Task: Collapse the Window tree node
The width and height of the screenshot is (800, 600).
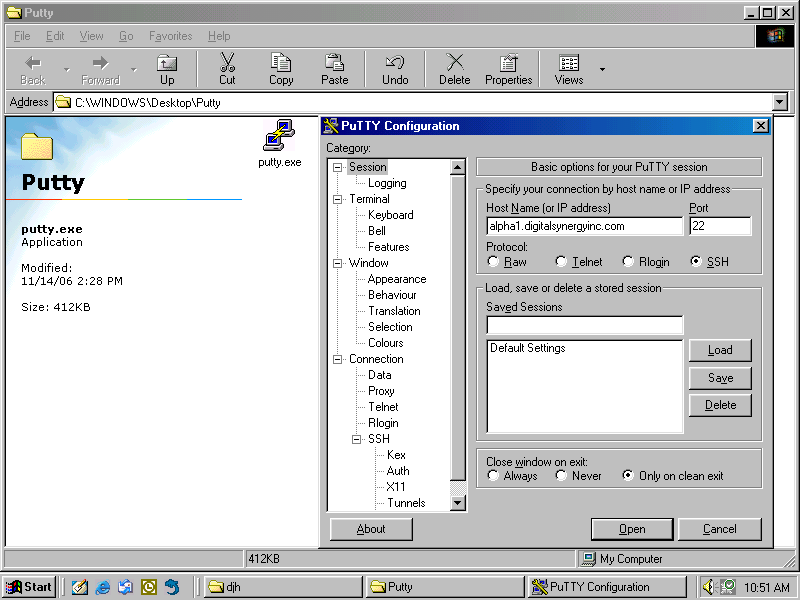Action: [337, 263]
